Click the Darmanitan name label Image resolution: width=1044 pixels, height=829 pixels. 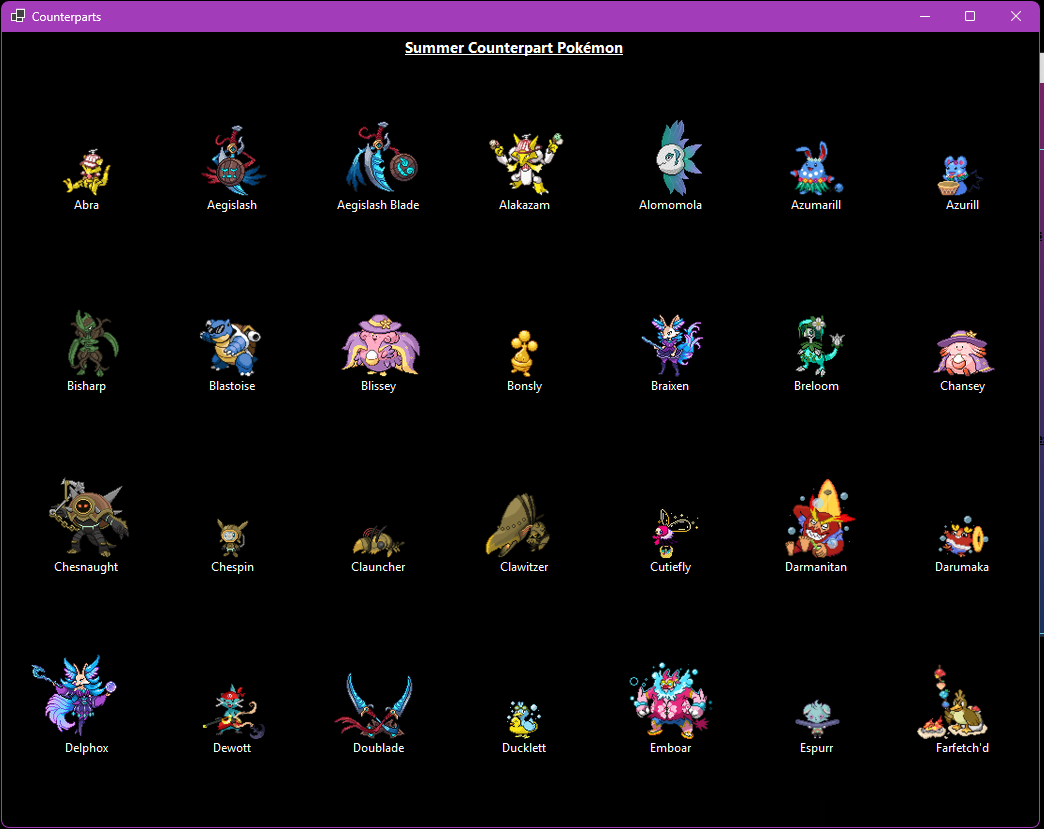tap(816, 567)
